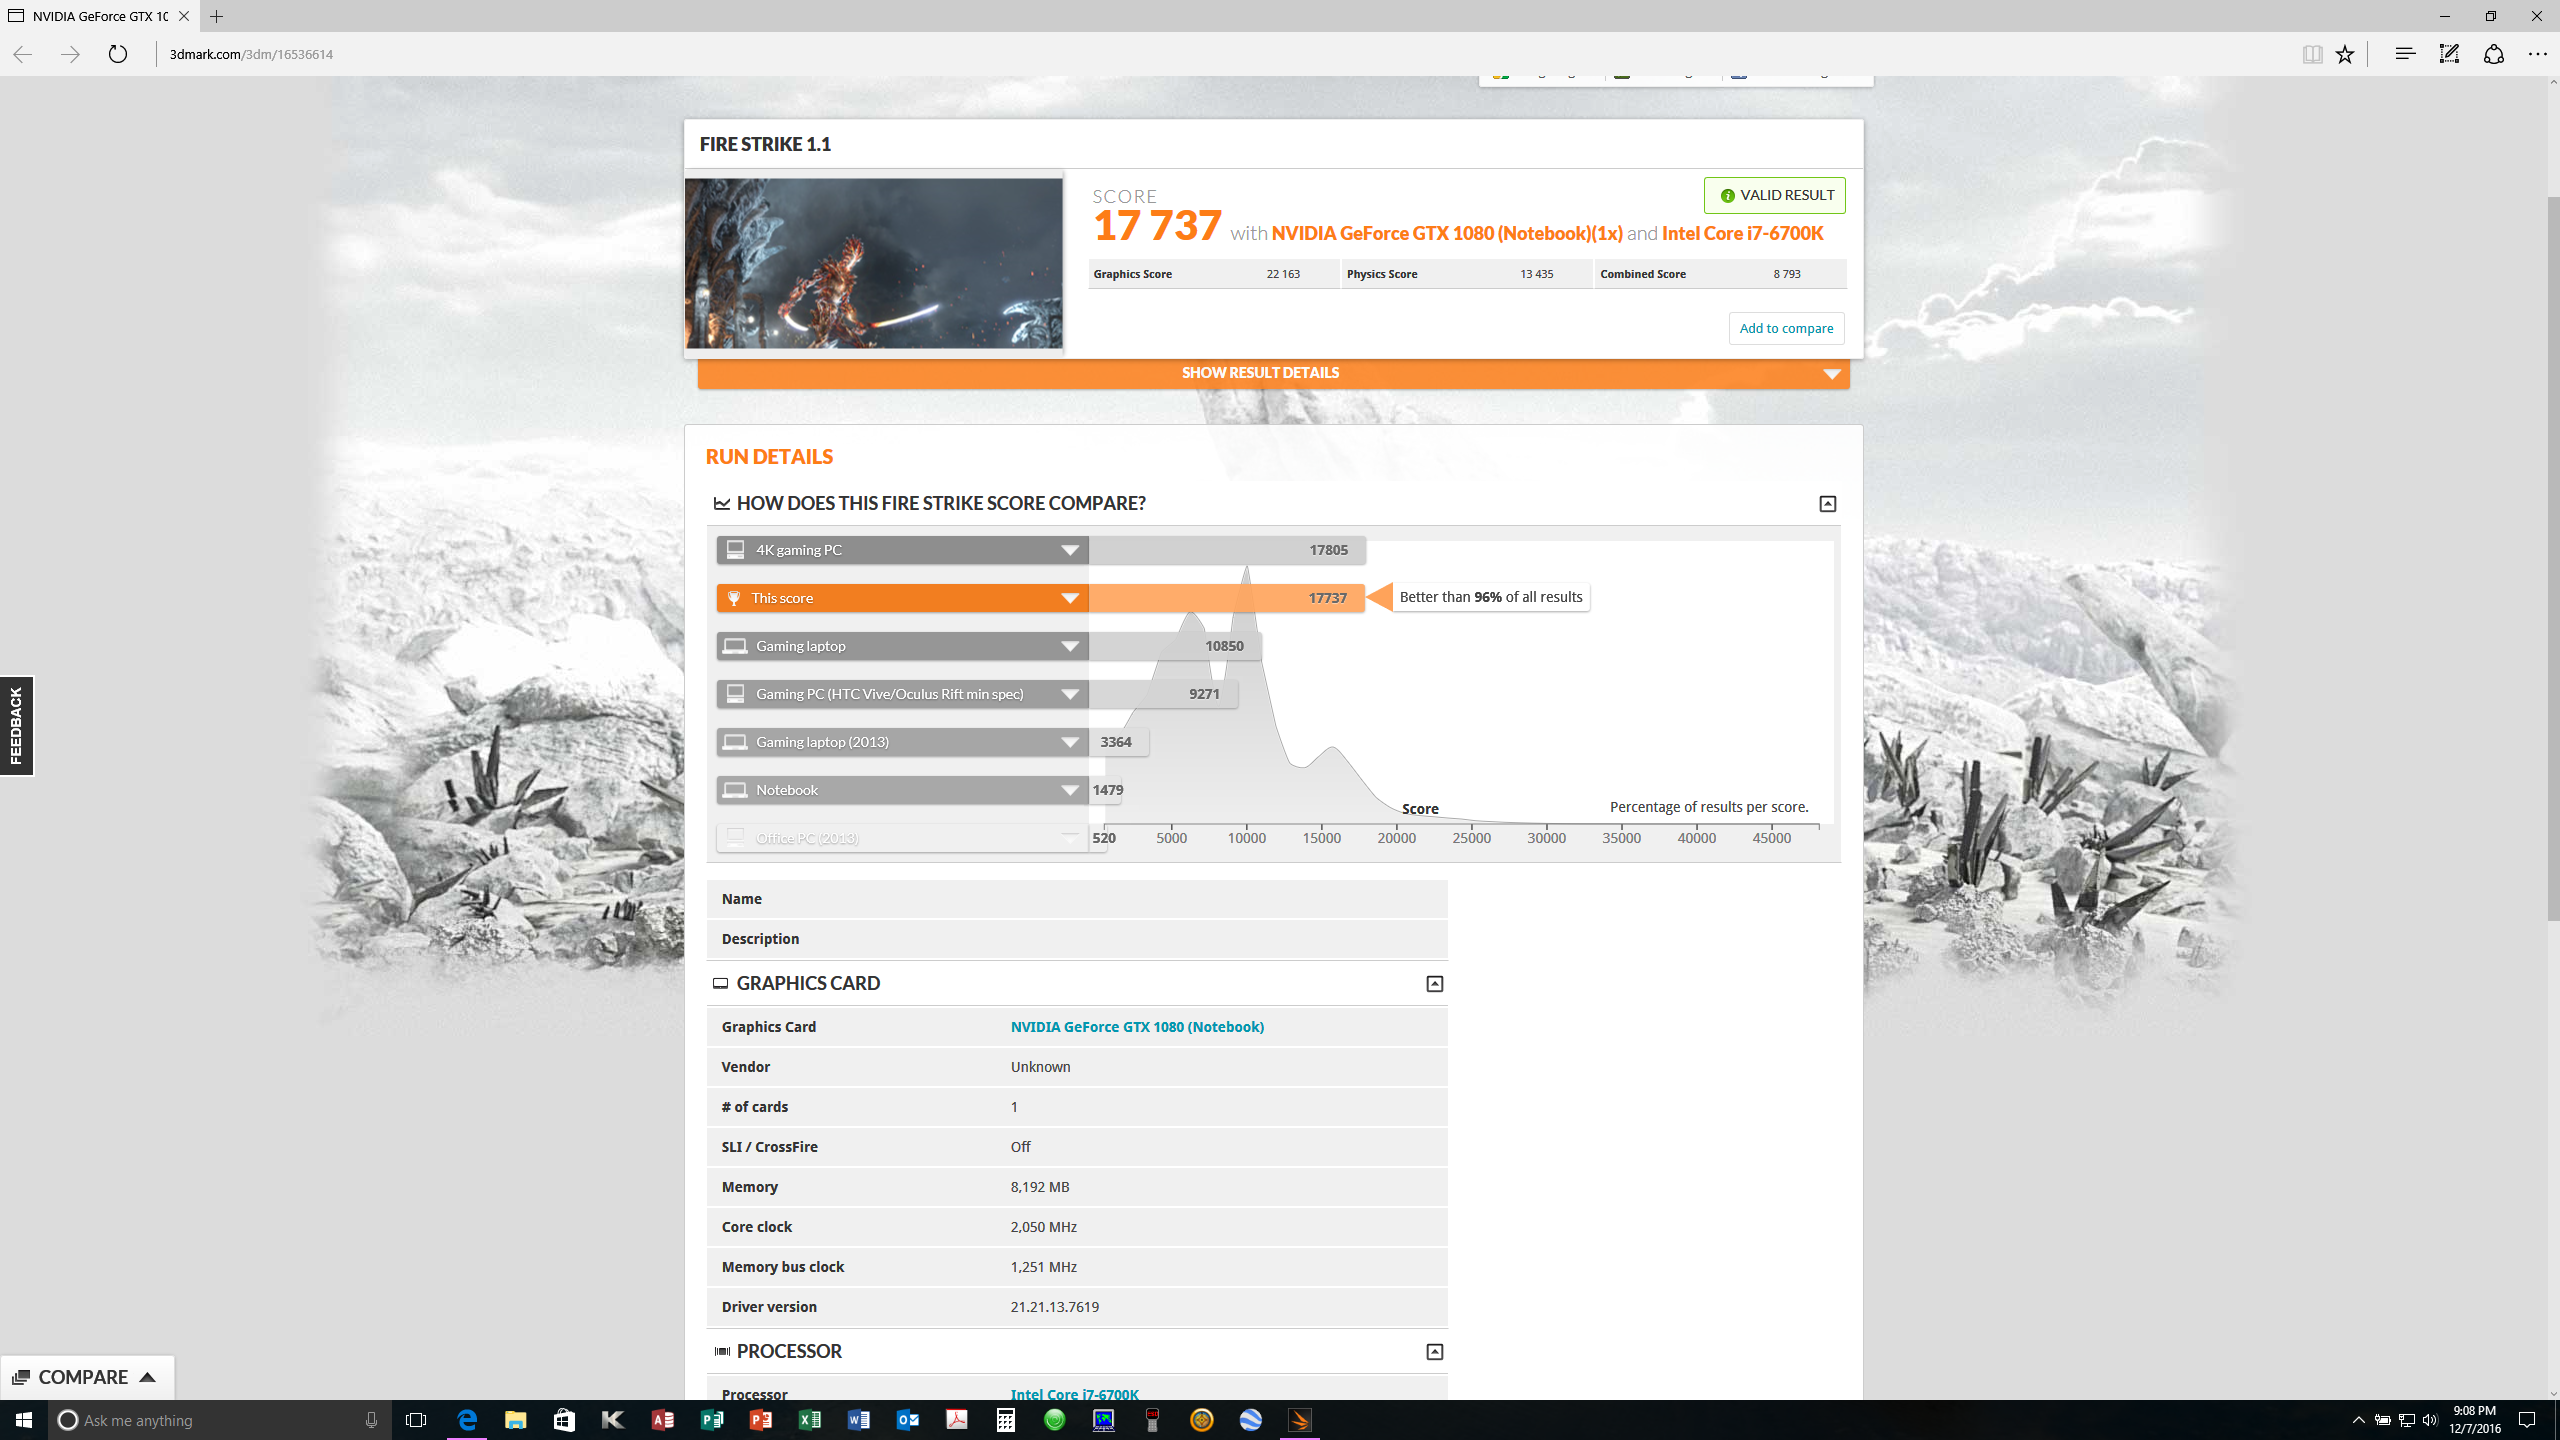
Task: Collapse the Graphics Card section
Action: 1434,984
